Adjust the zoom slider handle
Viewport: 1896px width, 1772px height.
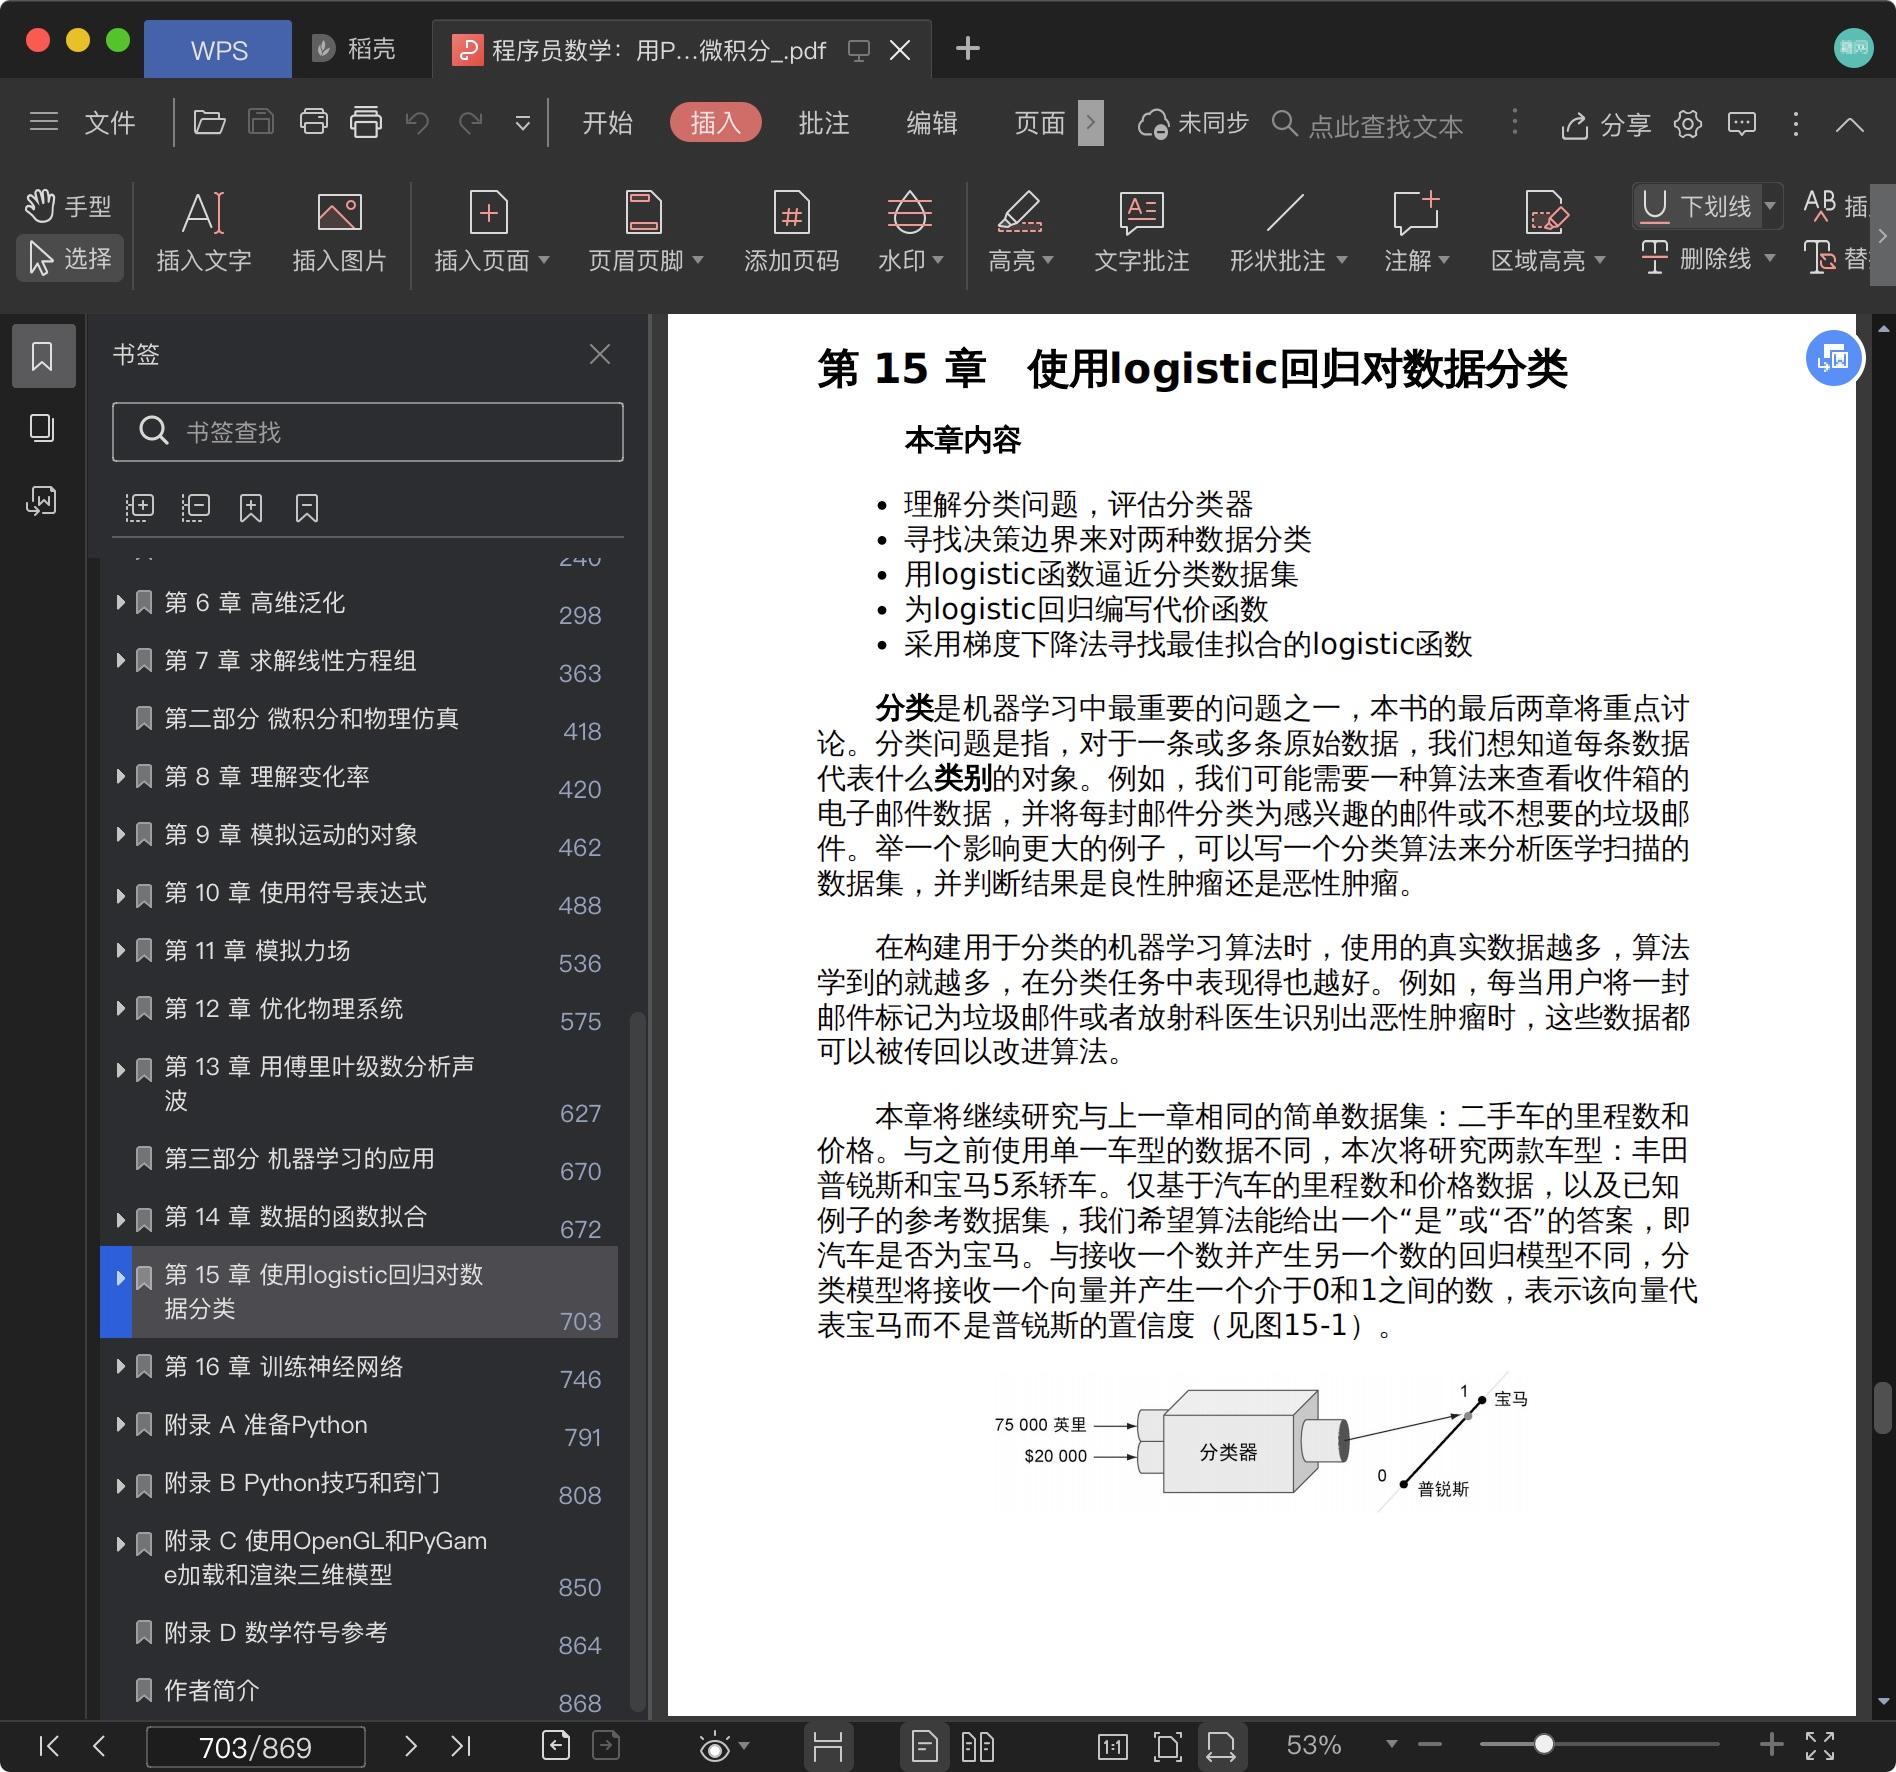tap(1544, 1744)
